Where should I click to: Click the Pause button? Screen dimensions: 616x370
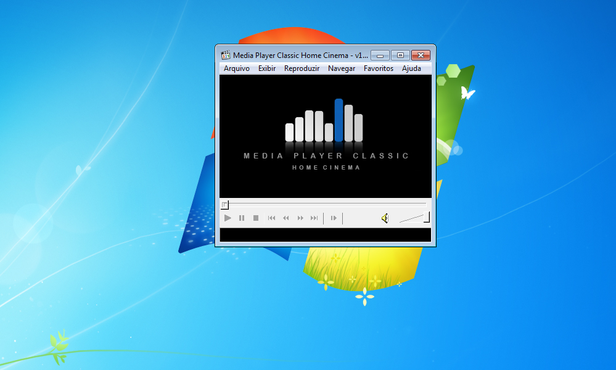(242, 218)
